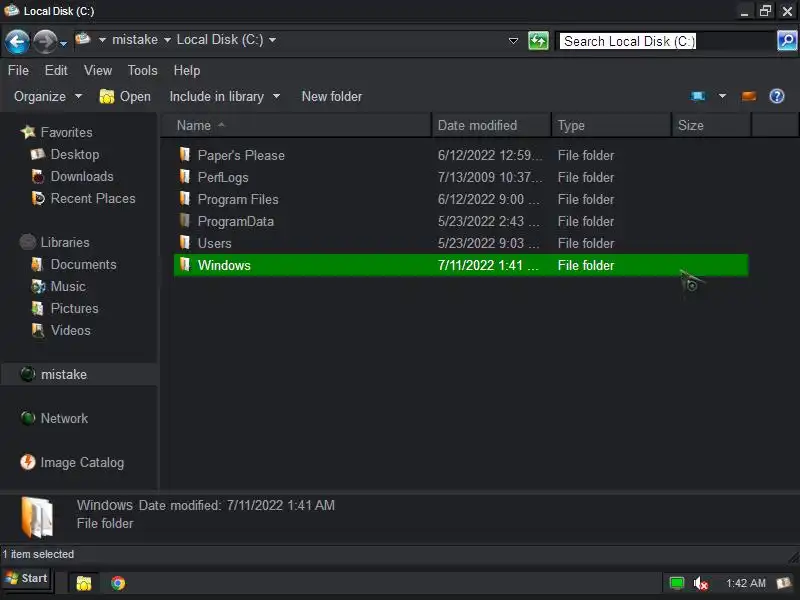This screenshot has height=600, width=800.
Task: Click the Network icon in sidebar
Action: click(x=28, y=418)
